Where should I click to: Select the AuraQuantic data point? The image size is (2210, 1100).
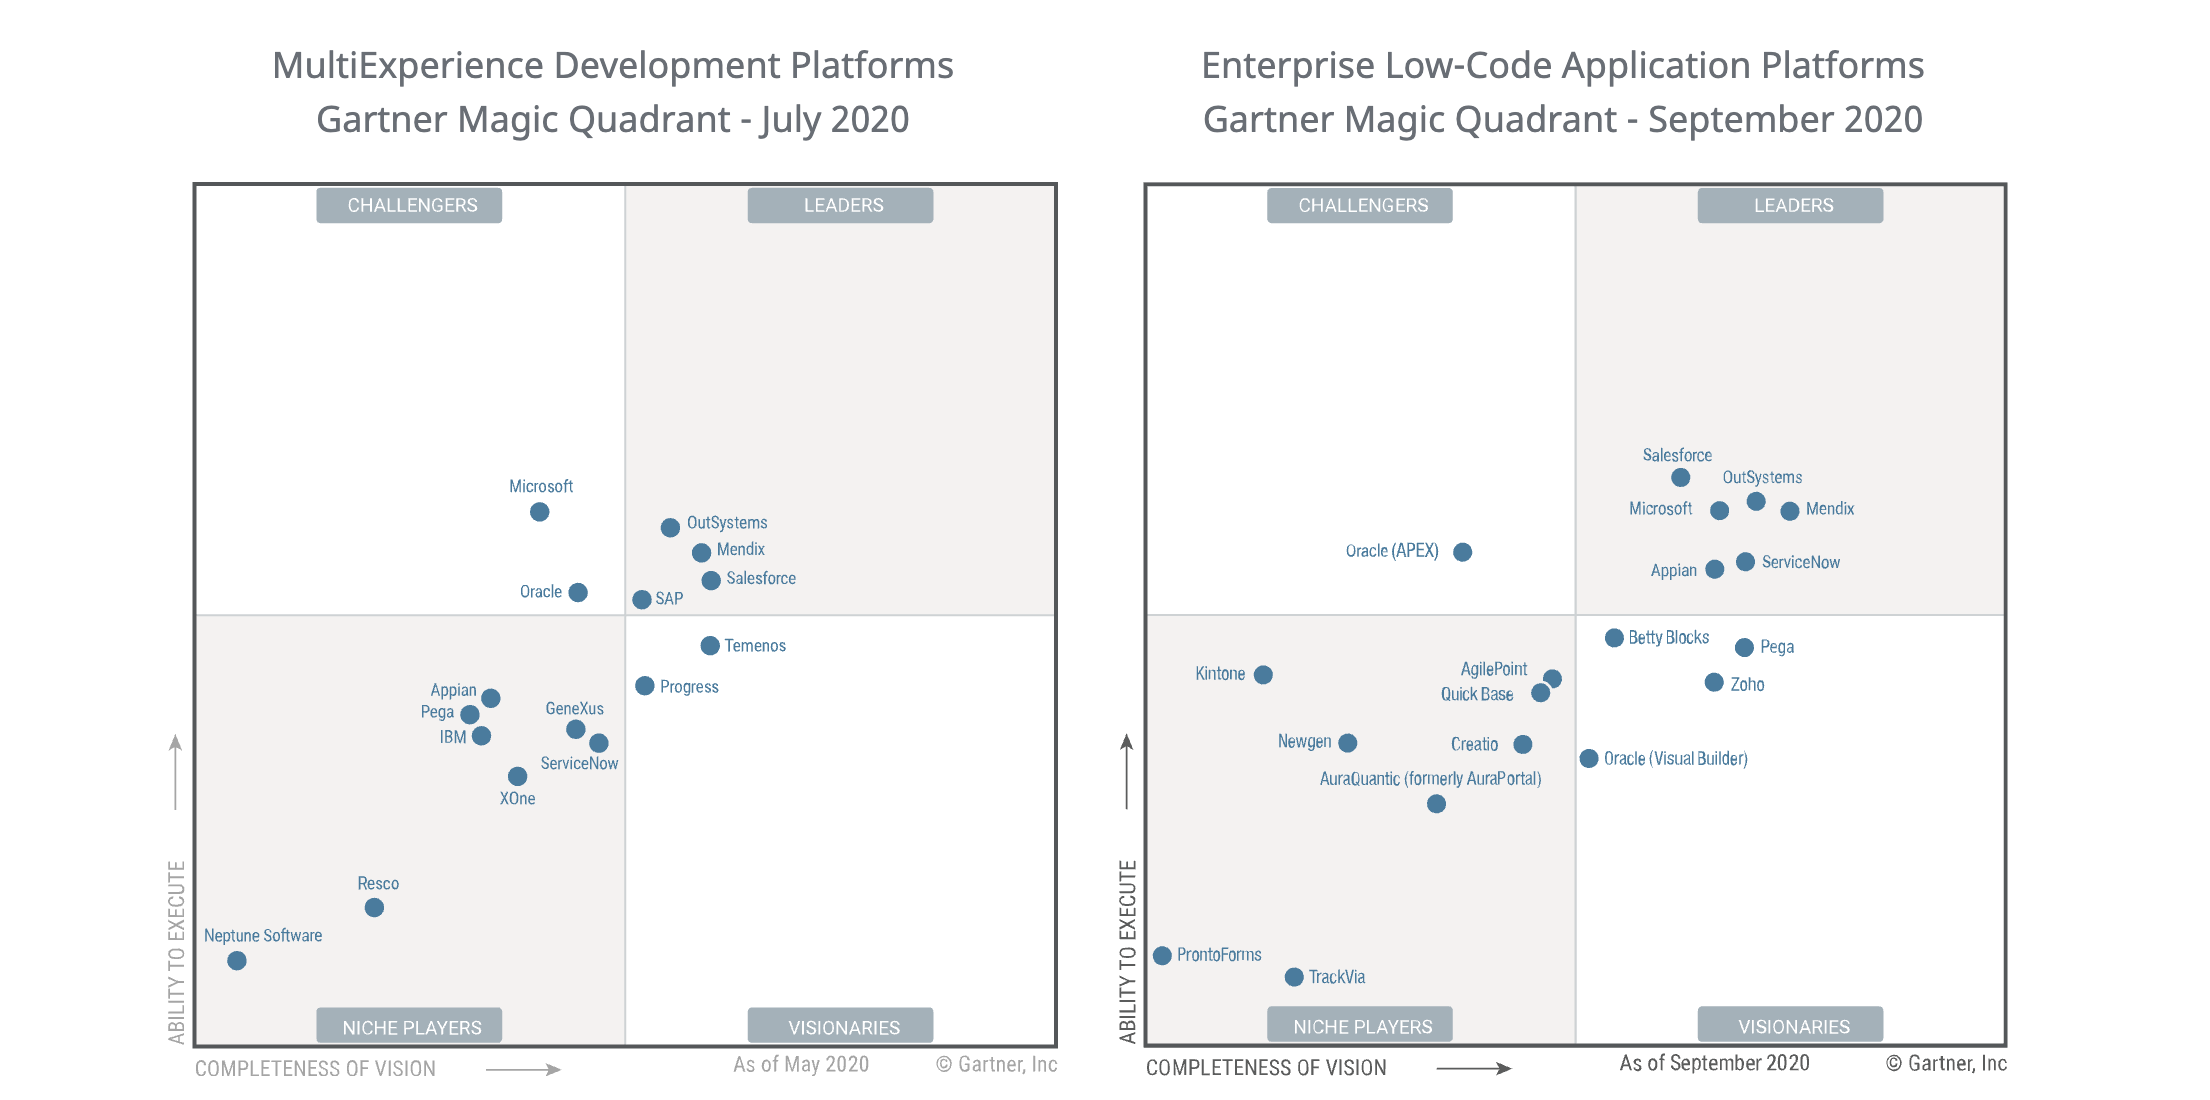1436,804
